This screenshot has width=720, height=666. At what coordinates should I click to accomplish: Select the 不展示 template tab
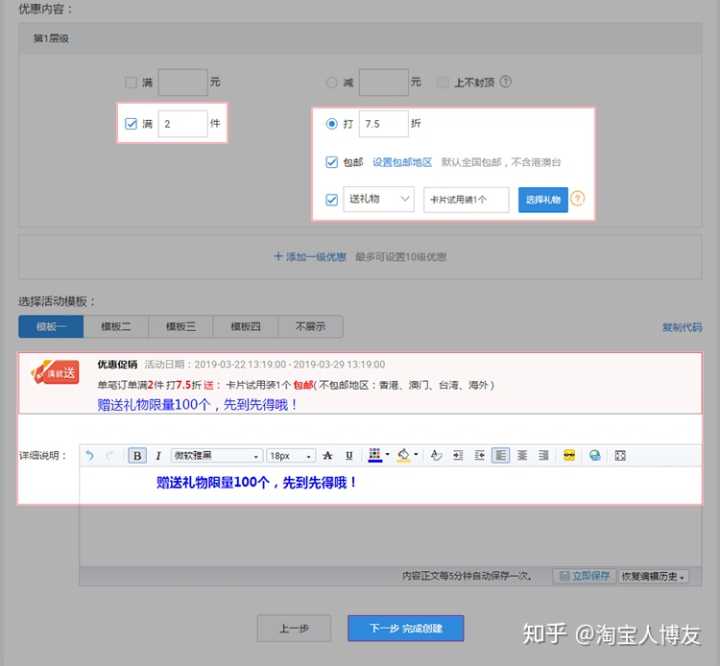(x=310, y=327)
